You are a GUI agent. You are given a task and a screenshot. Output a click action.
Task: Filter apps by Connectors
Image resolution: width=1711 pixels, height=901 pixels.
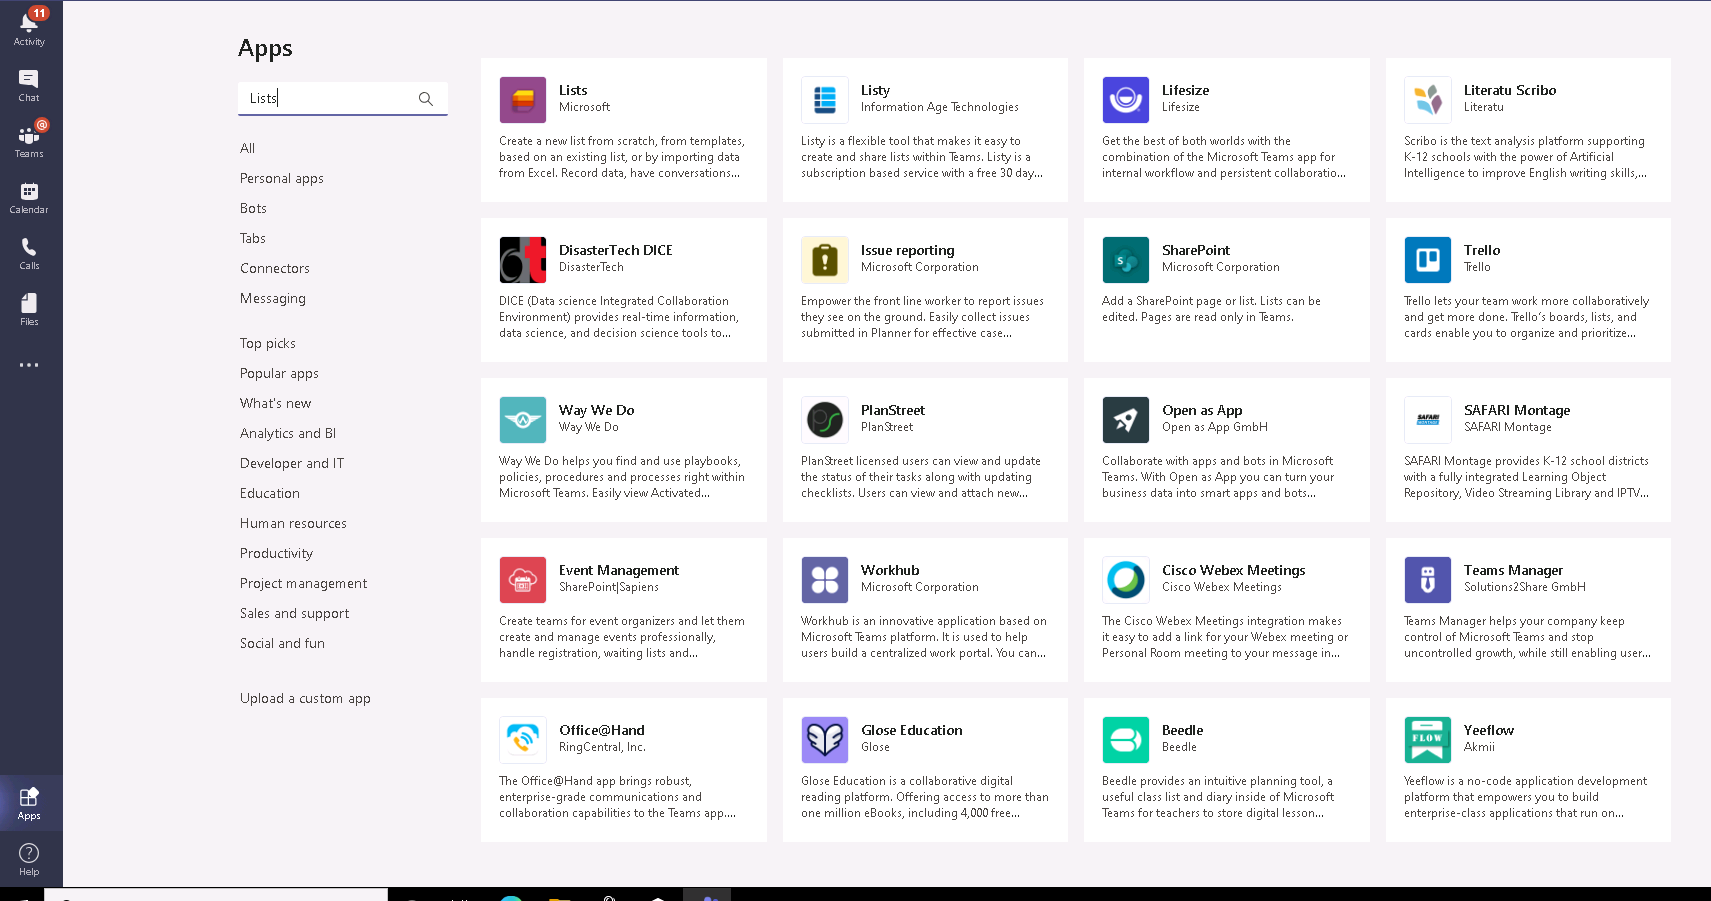(x=275, y=268)
